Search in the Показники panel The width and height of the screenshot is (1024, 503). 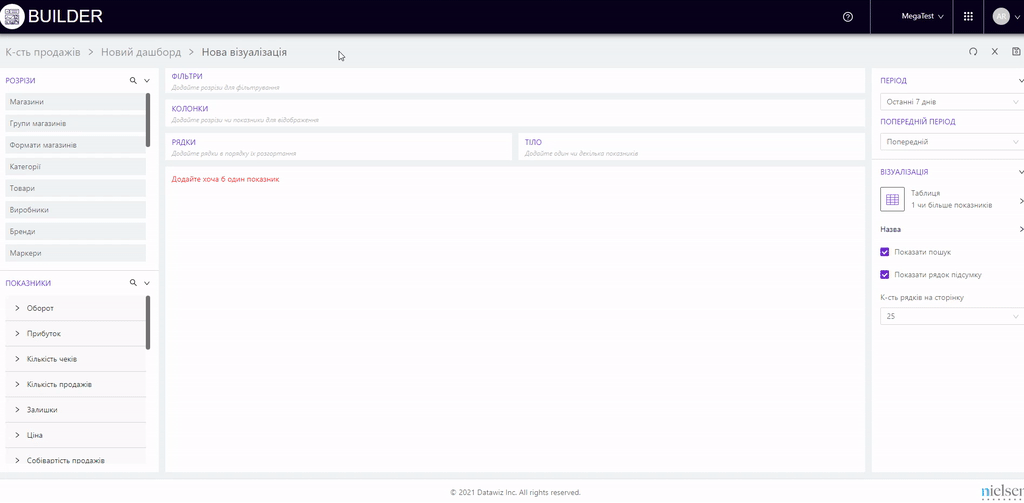133,283
